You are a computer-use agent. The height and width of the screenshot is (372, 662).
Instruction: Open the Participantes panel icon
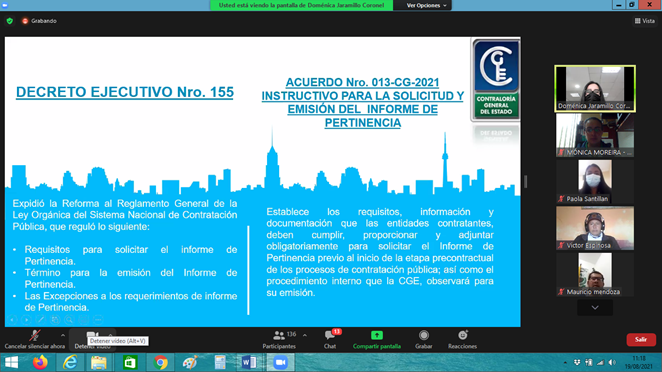coord(279,336)
